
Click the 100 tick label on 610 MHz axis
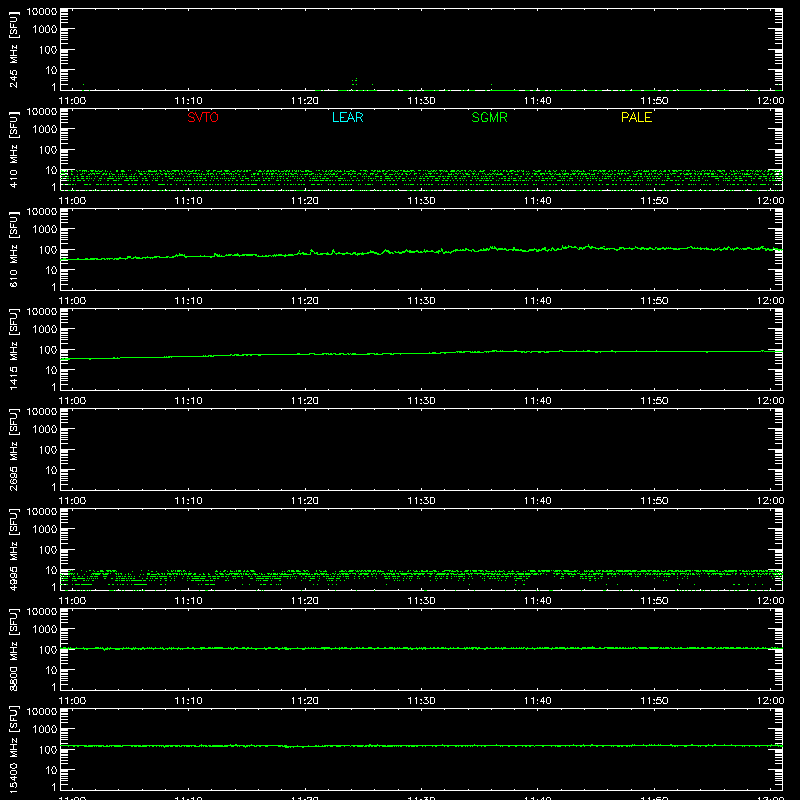pos(48,250)
